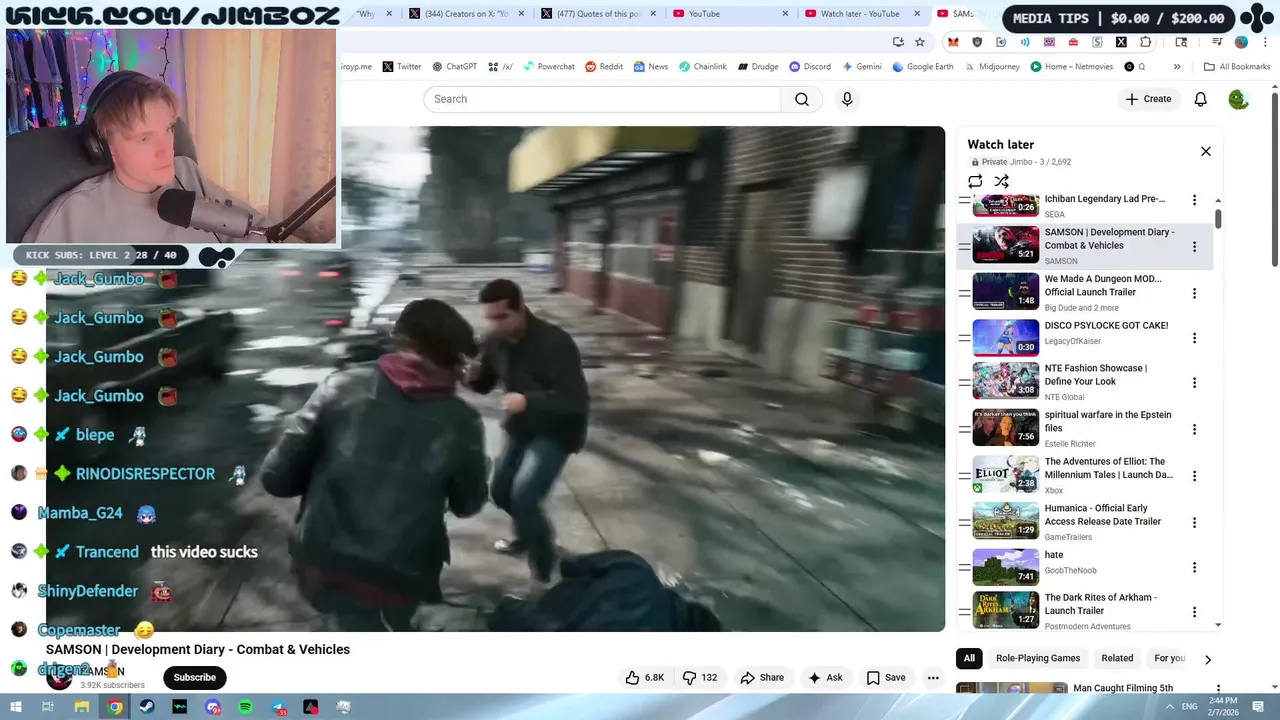Play the DISCO PSYLOCKE GOT CAKE thumbnail
The image size is (1280, 720).
[1006, 338]
